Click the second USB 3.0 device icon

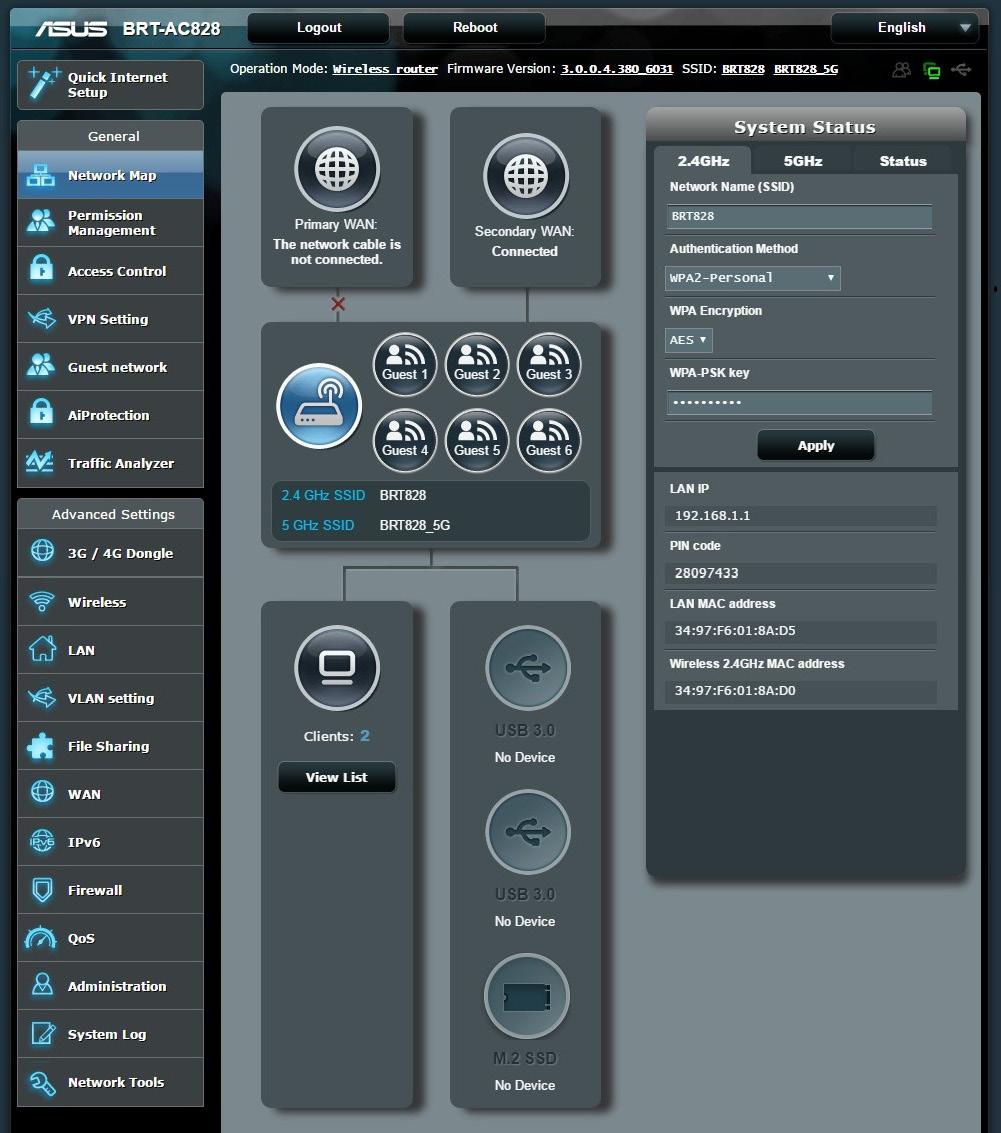tap(528, 832)
